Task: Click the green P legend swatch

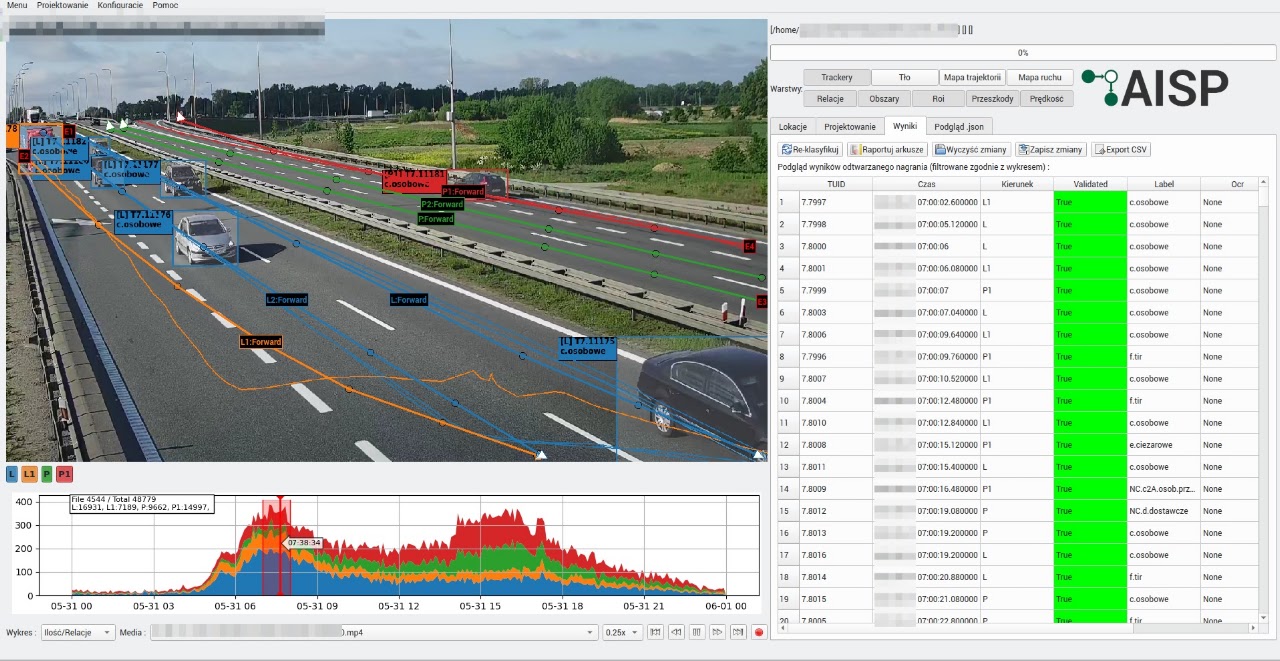Action: 47,474
